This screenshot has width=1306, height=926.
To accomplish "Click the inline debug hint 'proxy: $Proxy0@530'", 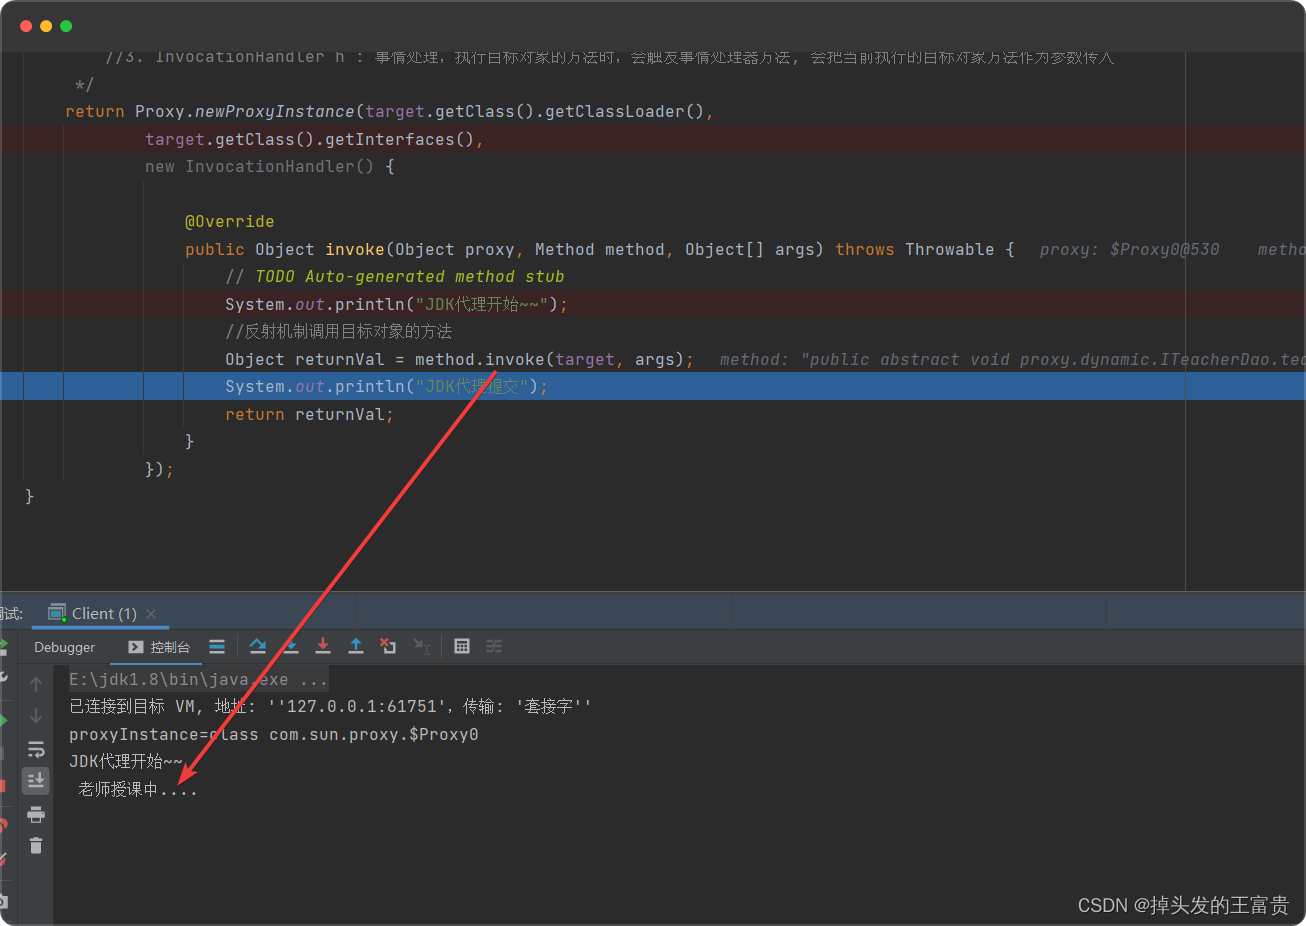I will coord(1129,250).
